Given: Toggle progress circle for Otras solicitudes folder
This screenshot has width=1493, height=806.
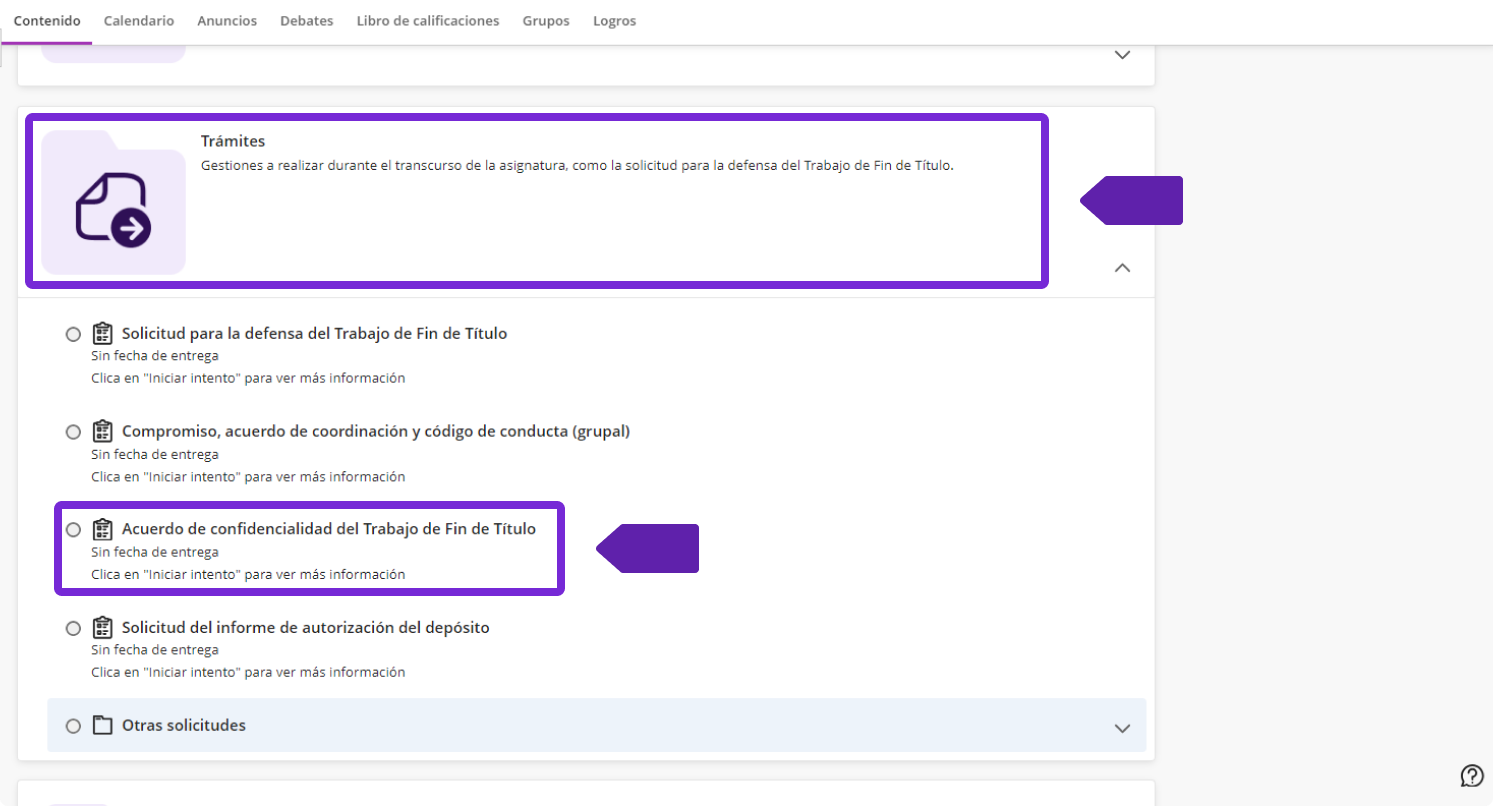Looking at the screenshot, I should 73,726.
